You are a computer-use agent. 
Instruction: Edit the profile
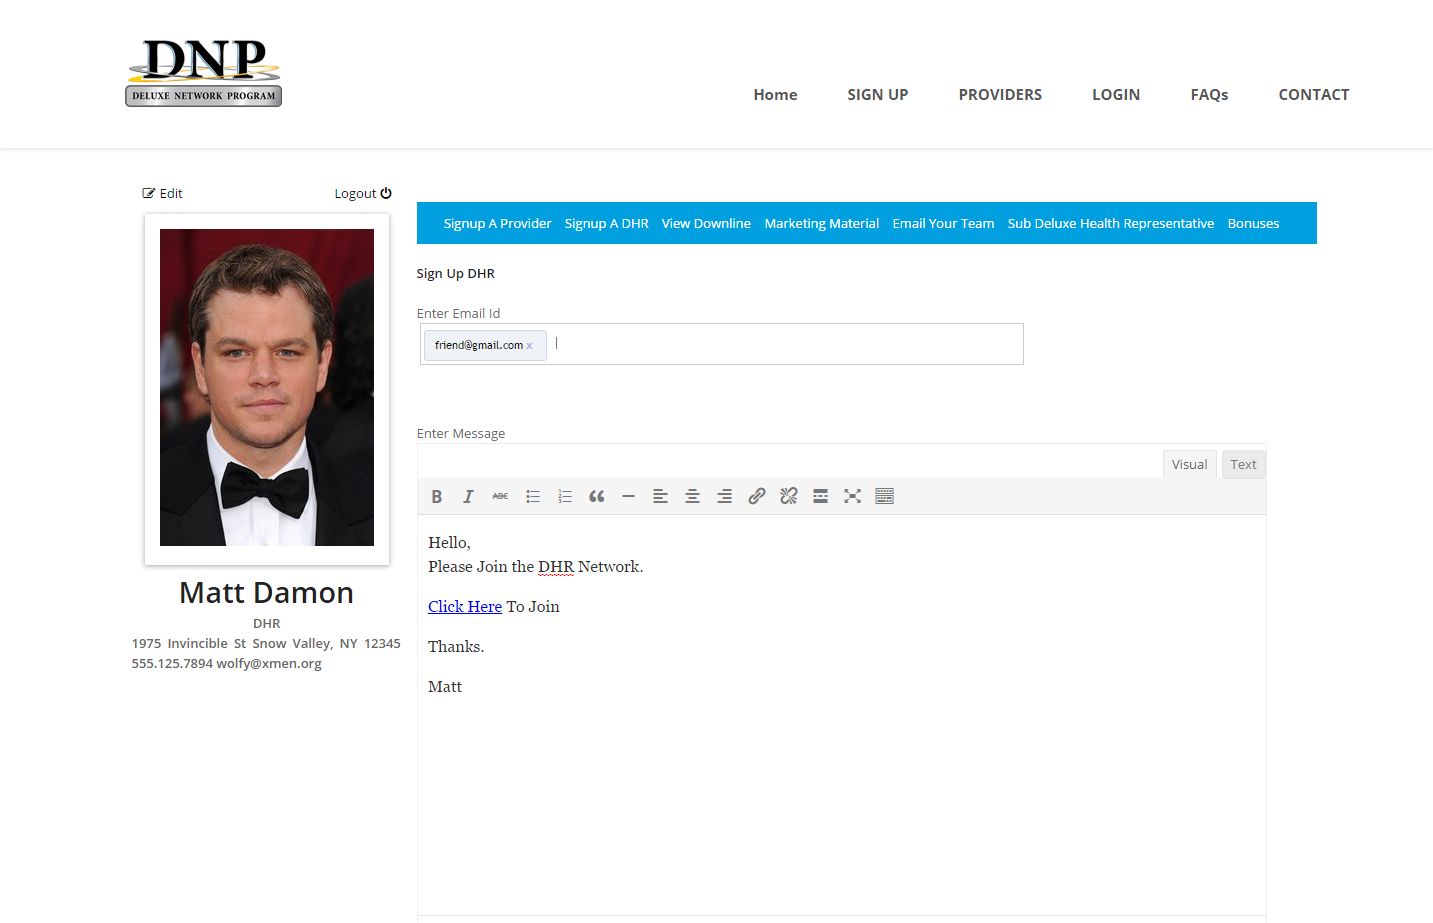[163, 193]
